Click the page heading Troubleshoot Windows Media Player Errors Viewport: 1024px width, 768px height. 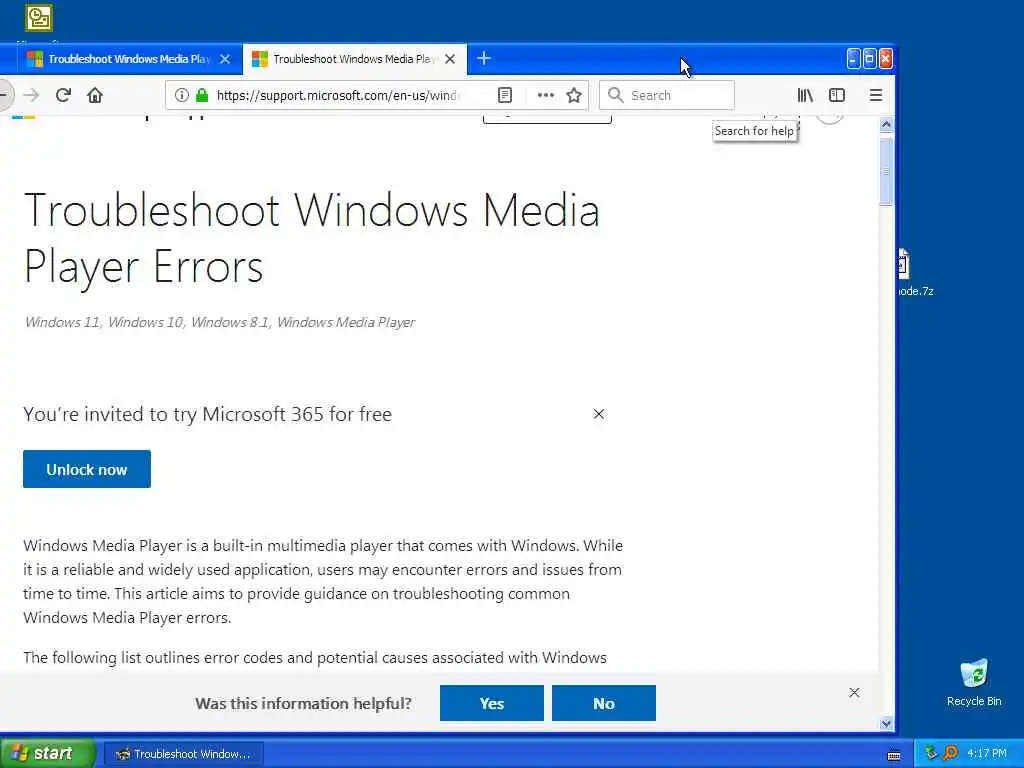pyautogui.click(x=312, y=238)
